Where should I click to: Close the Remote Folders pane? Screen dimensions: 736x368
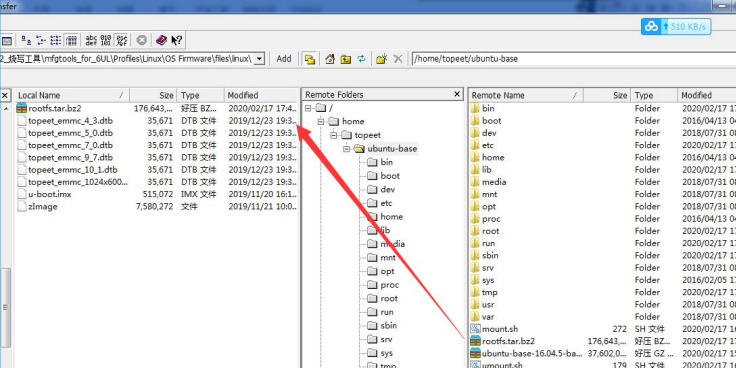(x=458, y=94)
